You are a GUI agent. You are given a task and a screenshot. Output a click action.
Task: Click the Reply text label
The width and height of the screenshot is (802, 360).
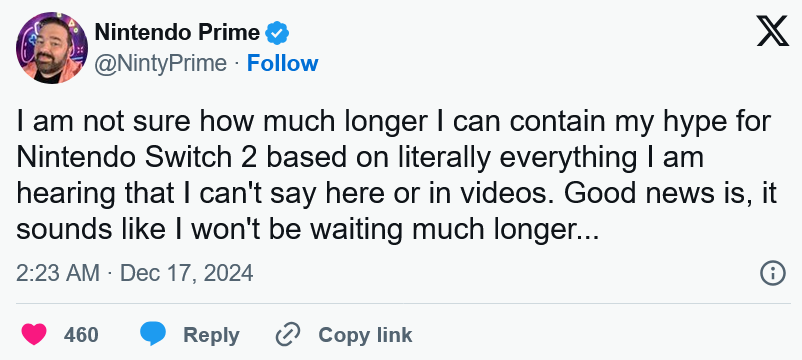coord(211,335)
